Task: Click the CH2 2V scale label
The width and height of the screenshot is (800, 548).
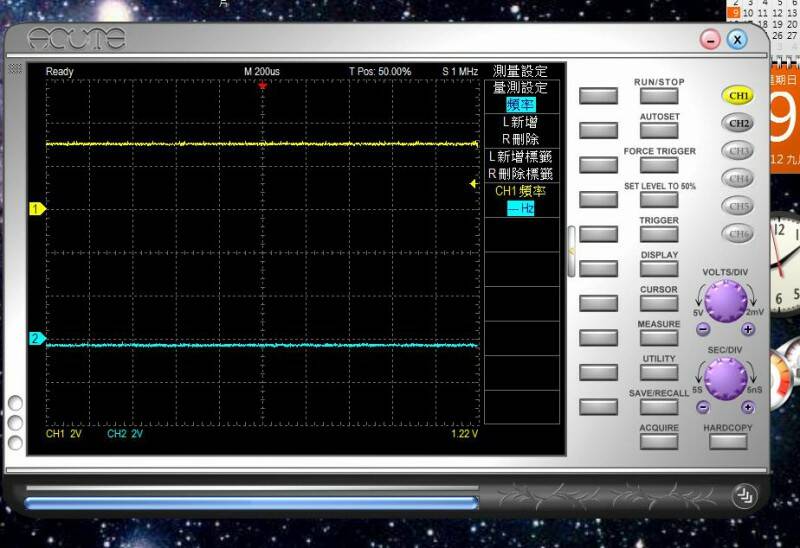Action: pyautogui.click(x=125, y=434)
